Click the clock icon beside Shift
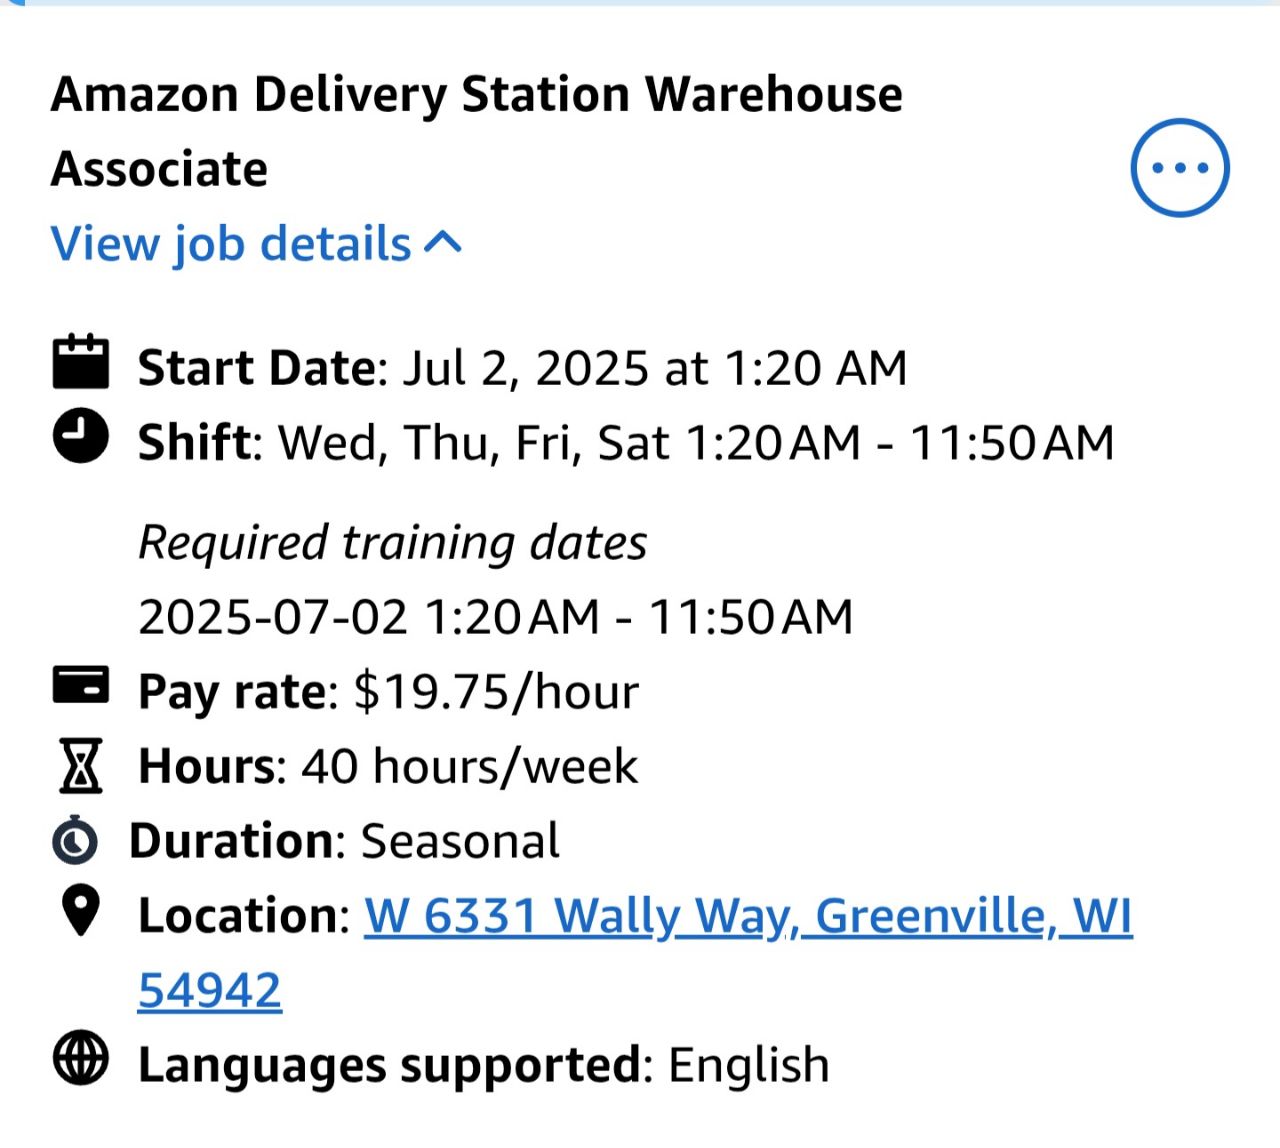1280x1148 pixels. 80,436
